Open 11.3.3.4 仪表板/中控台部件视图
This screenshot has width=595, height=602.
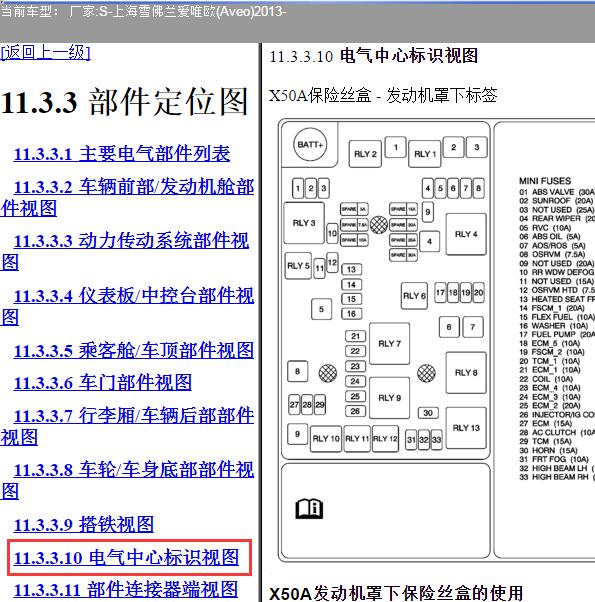click(x=127, y=306)
